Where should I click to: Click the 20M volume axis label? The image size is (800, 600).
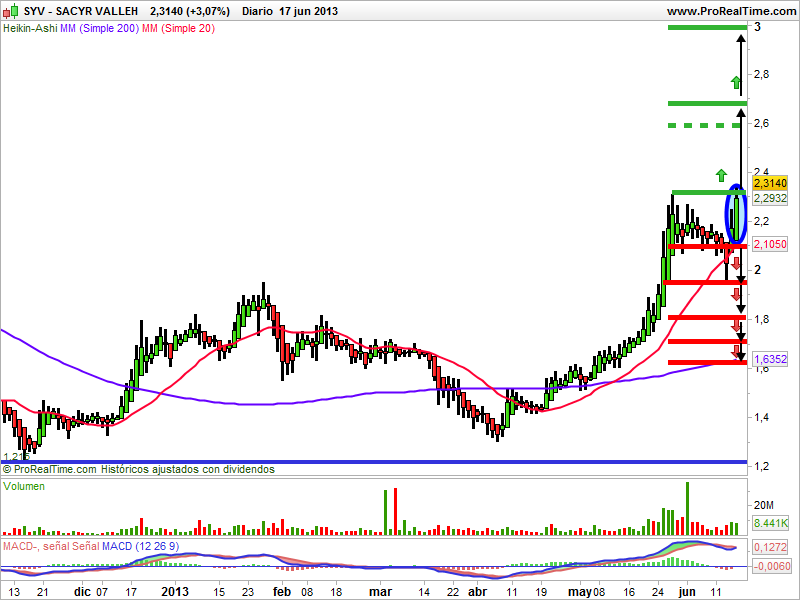[764, 505]
